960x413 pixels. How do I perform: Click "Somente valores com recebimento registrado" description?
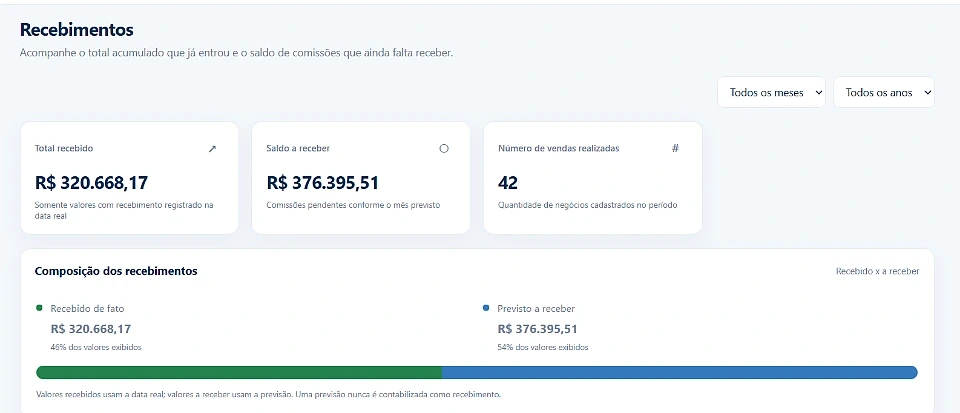pos(124,210)
